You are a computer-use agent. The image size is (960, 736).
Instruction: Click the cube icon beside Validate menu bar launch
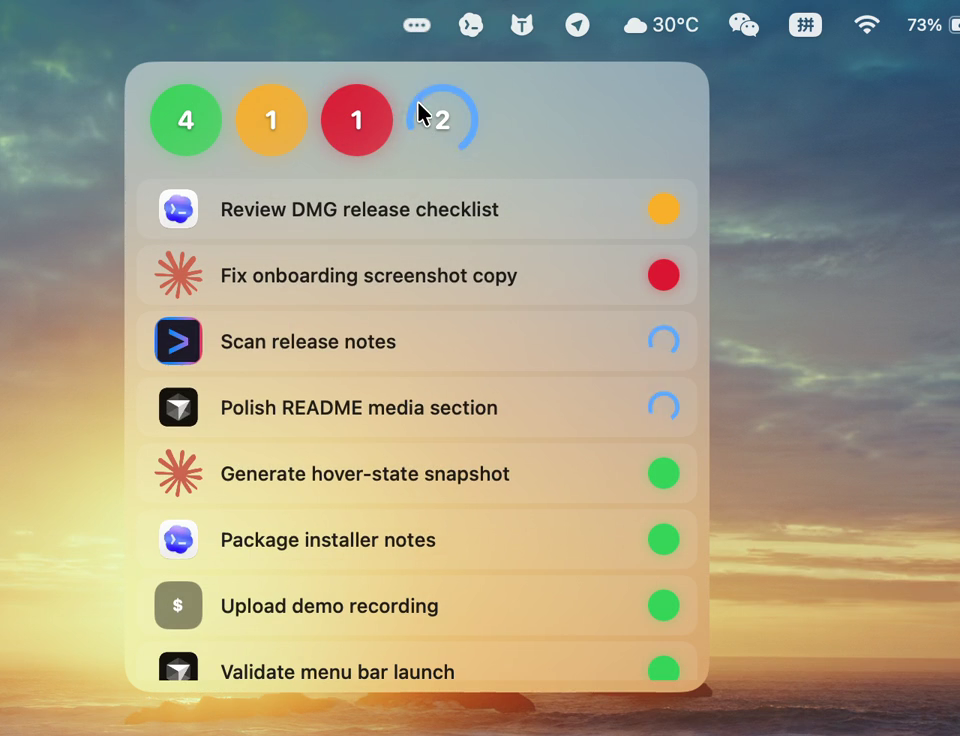coord(178,667)
